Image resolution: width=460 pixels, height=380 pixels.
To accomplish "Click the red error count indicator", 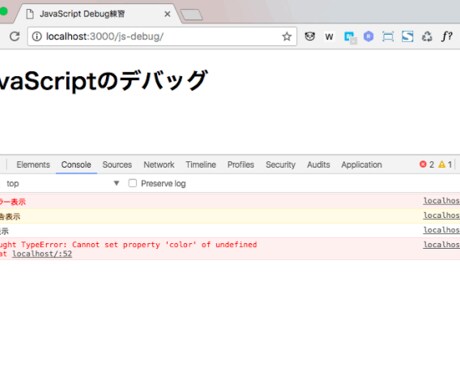I will point(427,164).
